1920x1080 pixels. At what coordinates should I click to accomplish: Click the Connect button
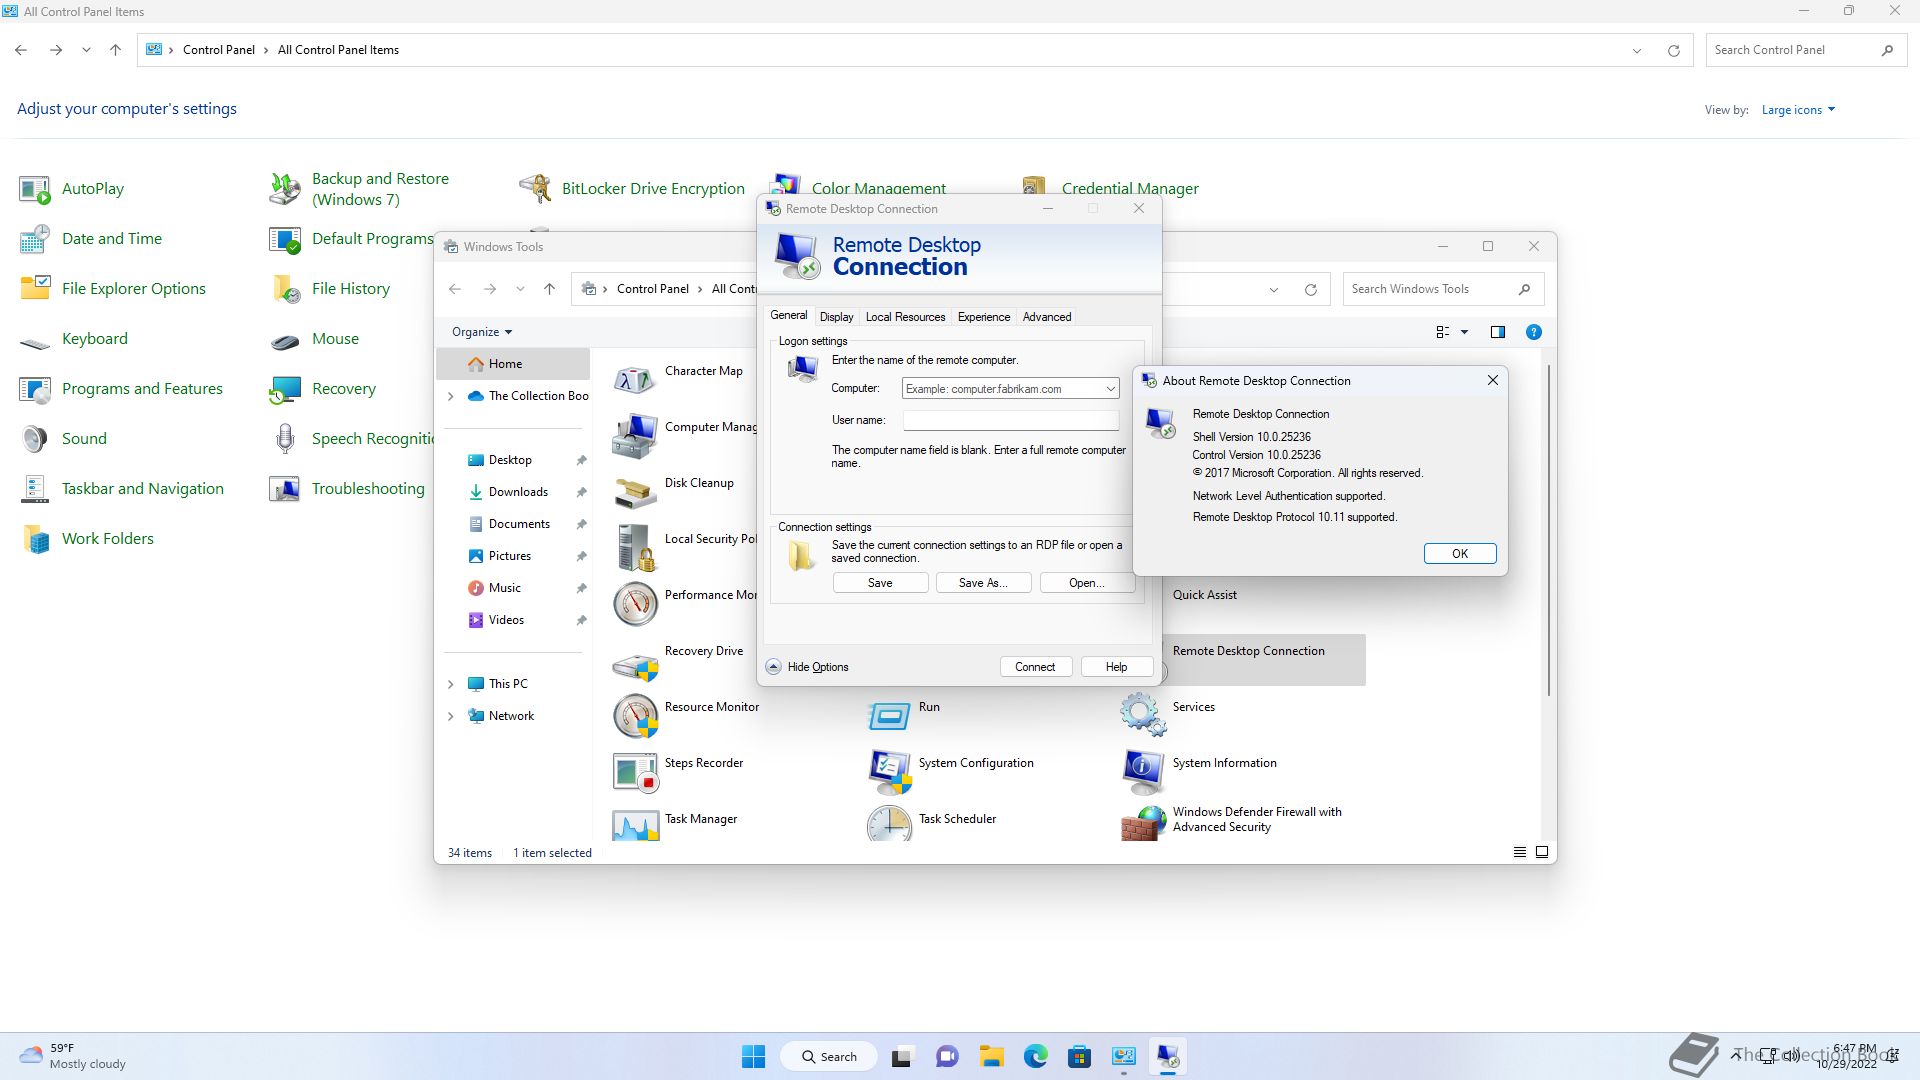[1035, 667]
